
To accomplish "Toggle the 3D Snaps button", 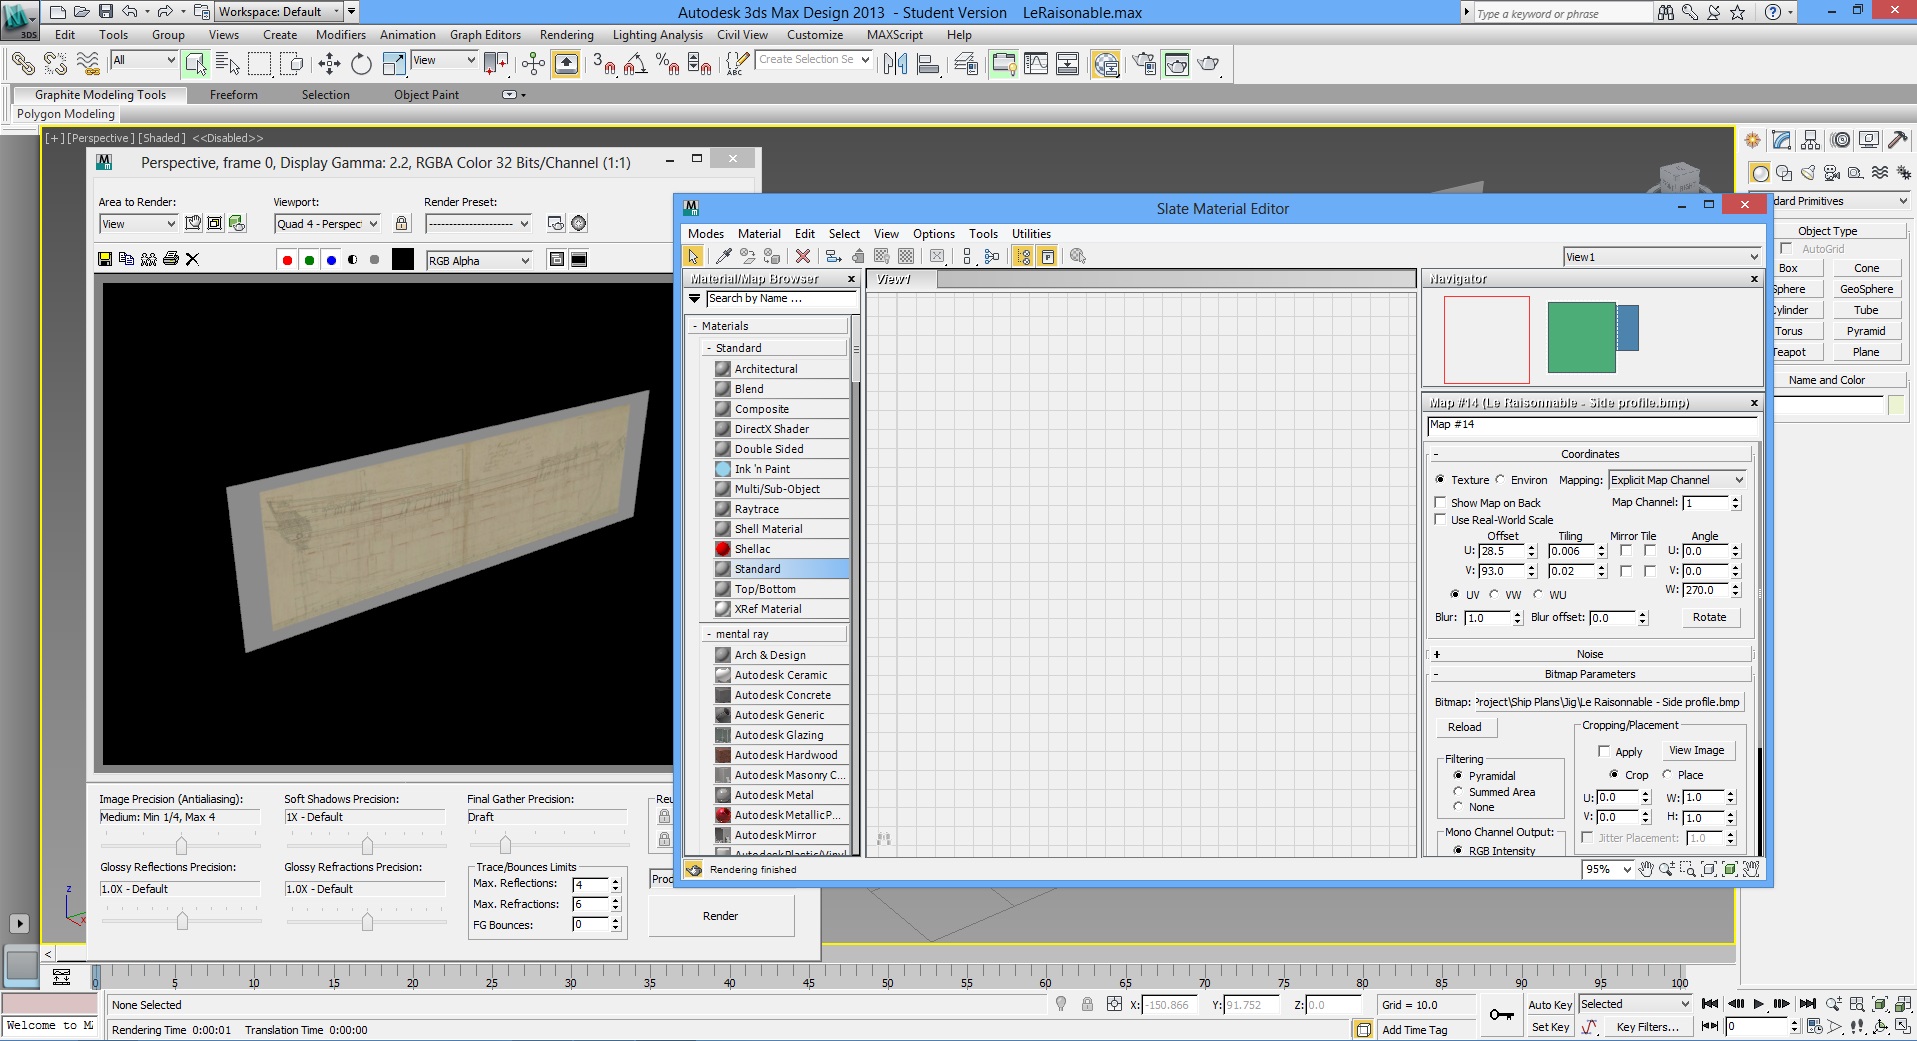I will pos(603,64).
